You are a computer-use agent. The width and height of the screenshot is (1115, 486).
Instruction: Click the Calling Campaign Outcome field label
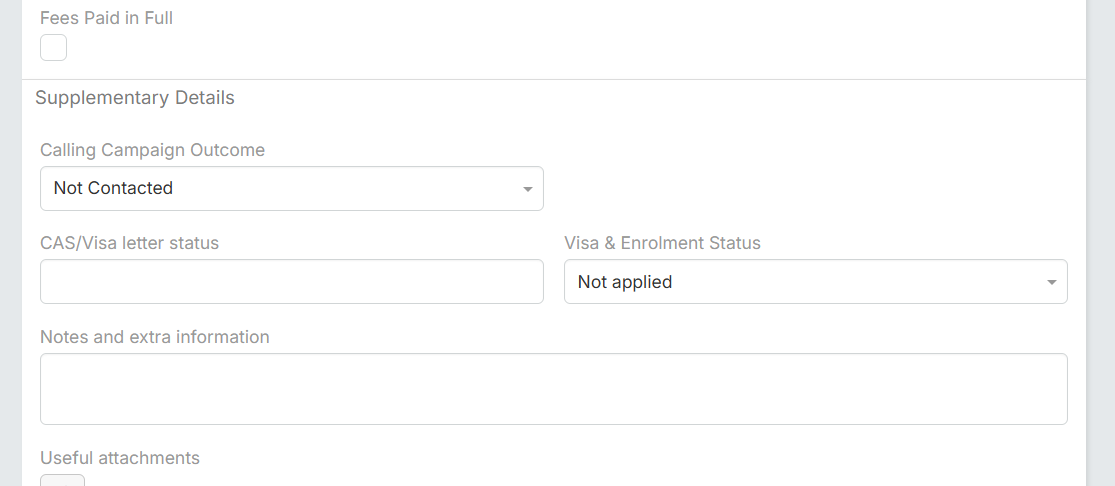point(152,150)
